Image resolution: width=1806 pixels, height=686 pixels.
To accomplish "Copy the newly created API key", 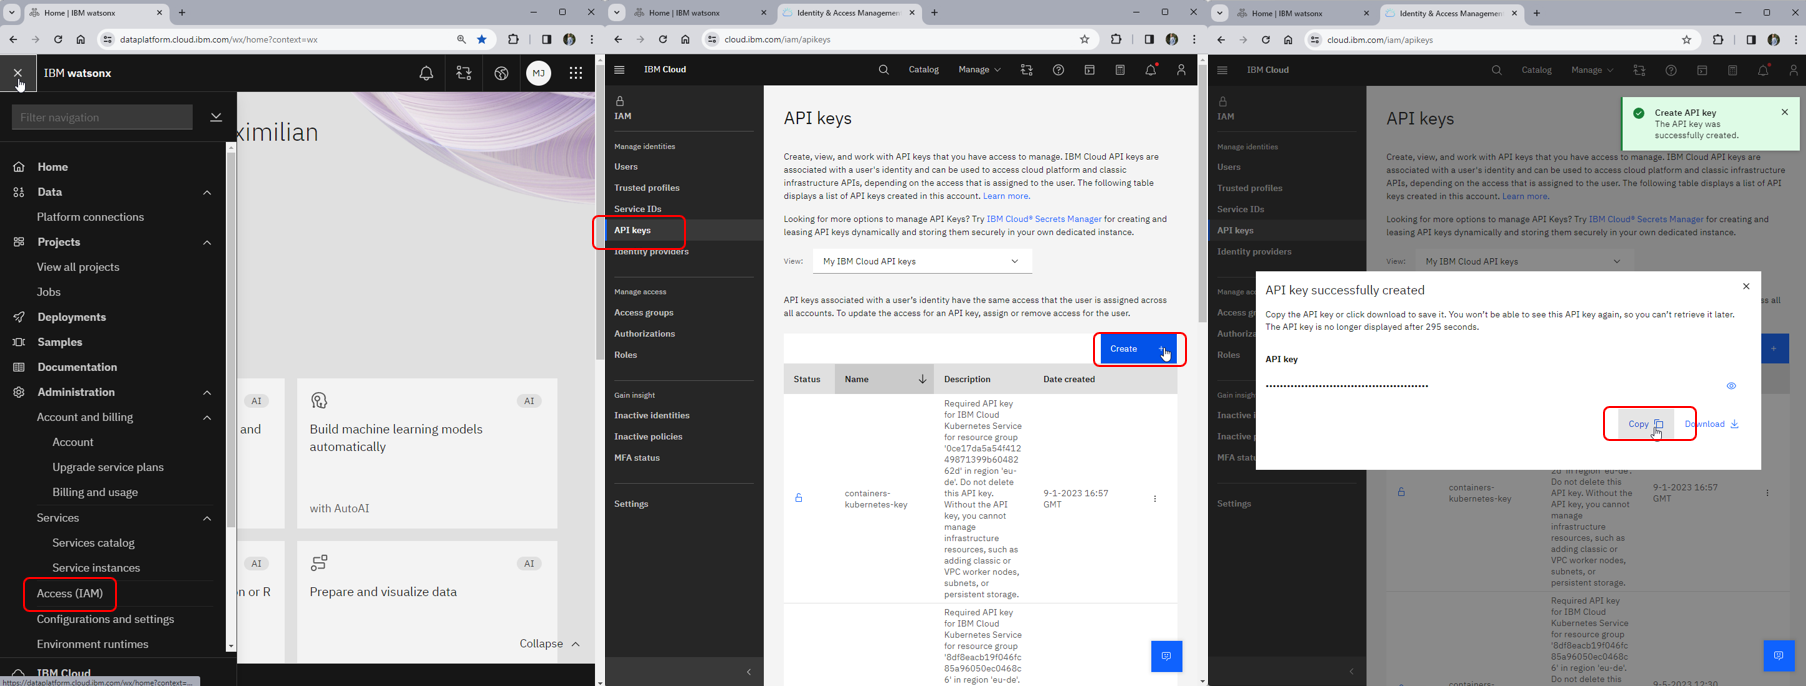I will 1645,424.
